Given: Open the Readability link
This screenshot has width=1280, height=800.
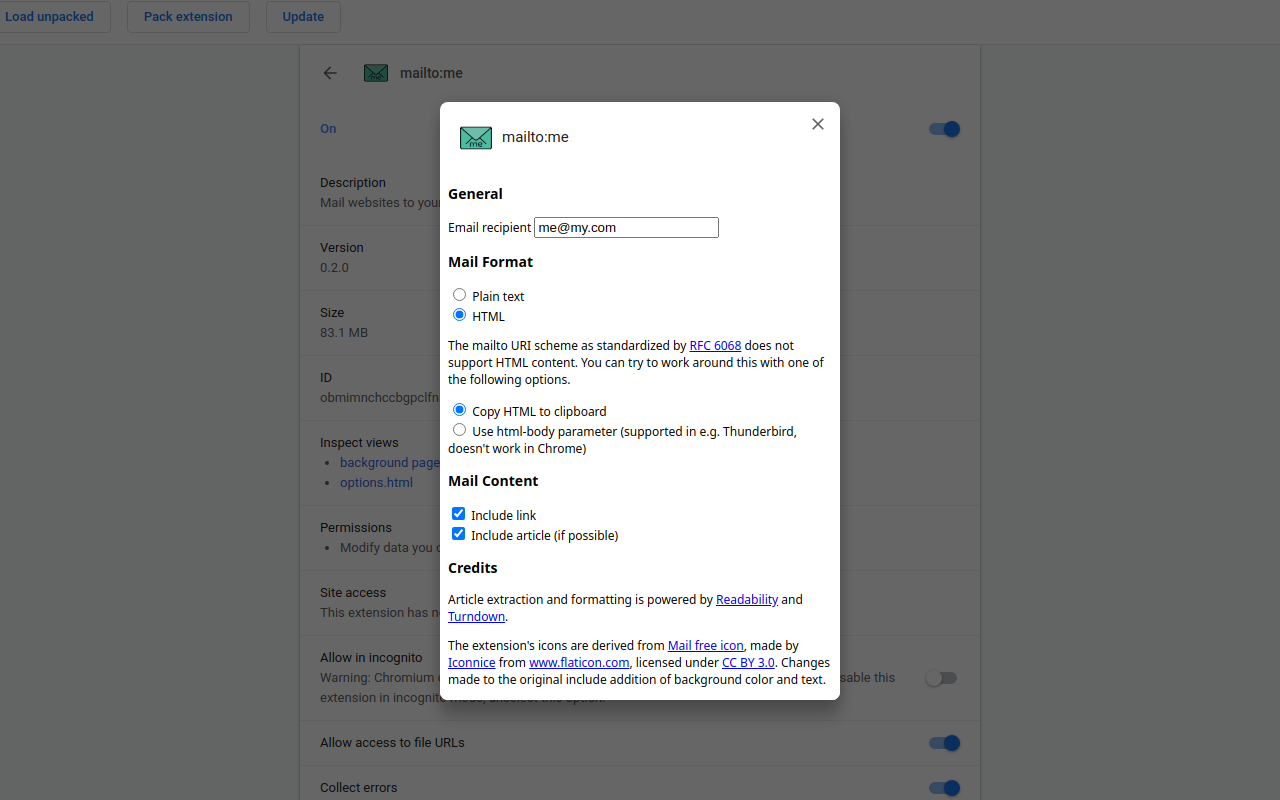Looking at the screenshot, I should [747, 599].
